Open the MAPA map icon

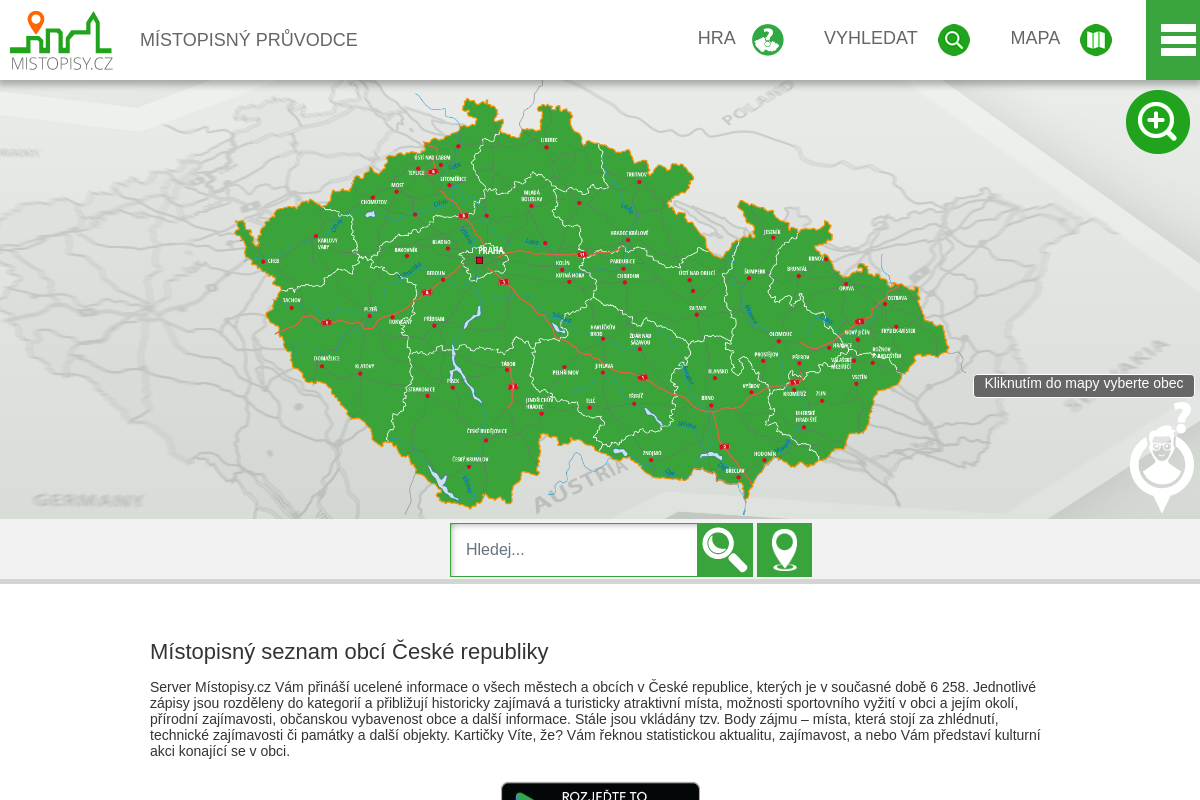1095,39
